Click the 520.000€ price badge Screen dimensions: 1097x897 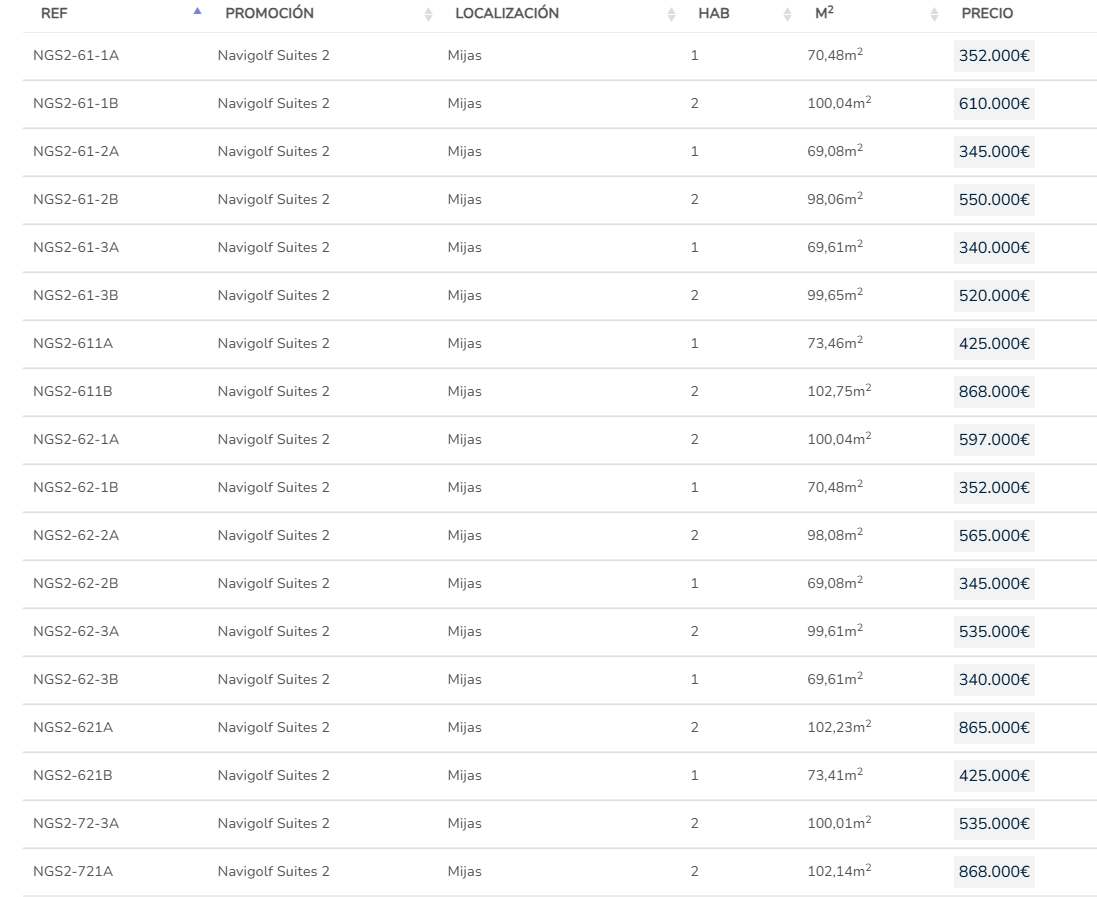tap(993, 296)
